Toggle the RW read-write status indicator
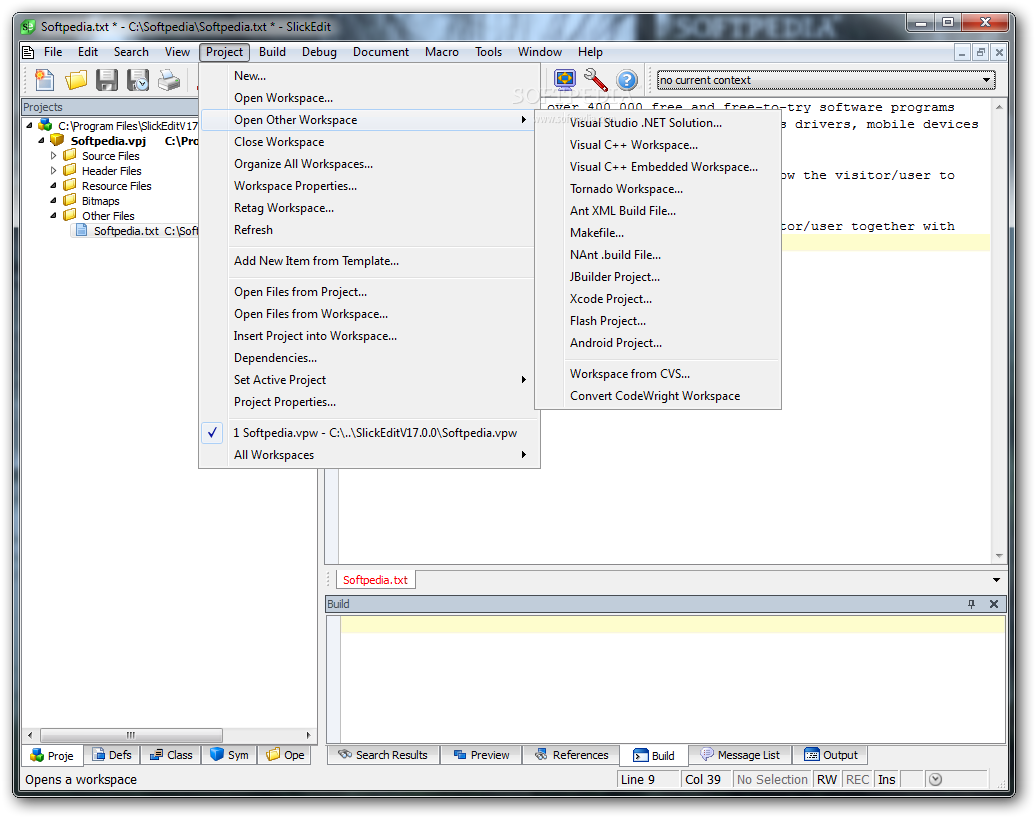The width and height of the screenshot is (1036, 818). [827, 780]
